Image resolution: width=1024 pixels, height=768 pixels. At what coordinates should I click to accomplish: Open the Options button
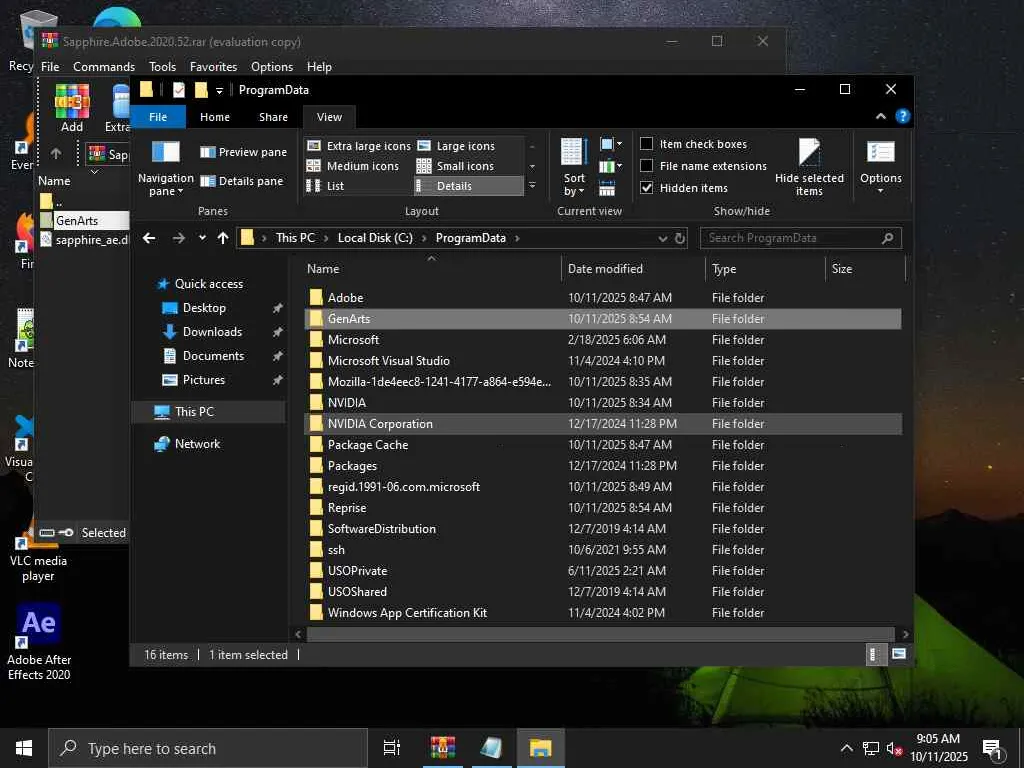[880, 167]
